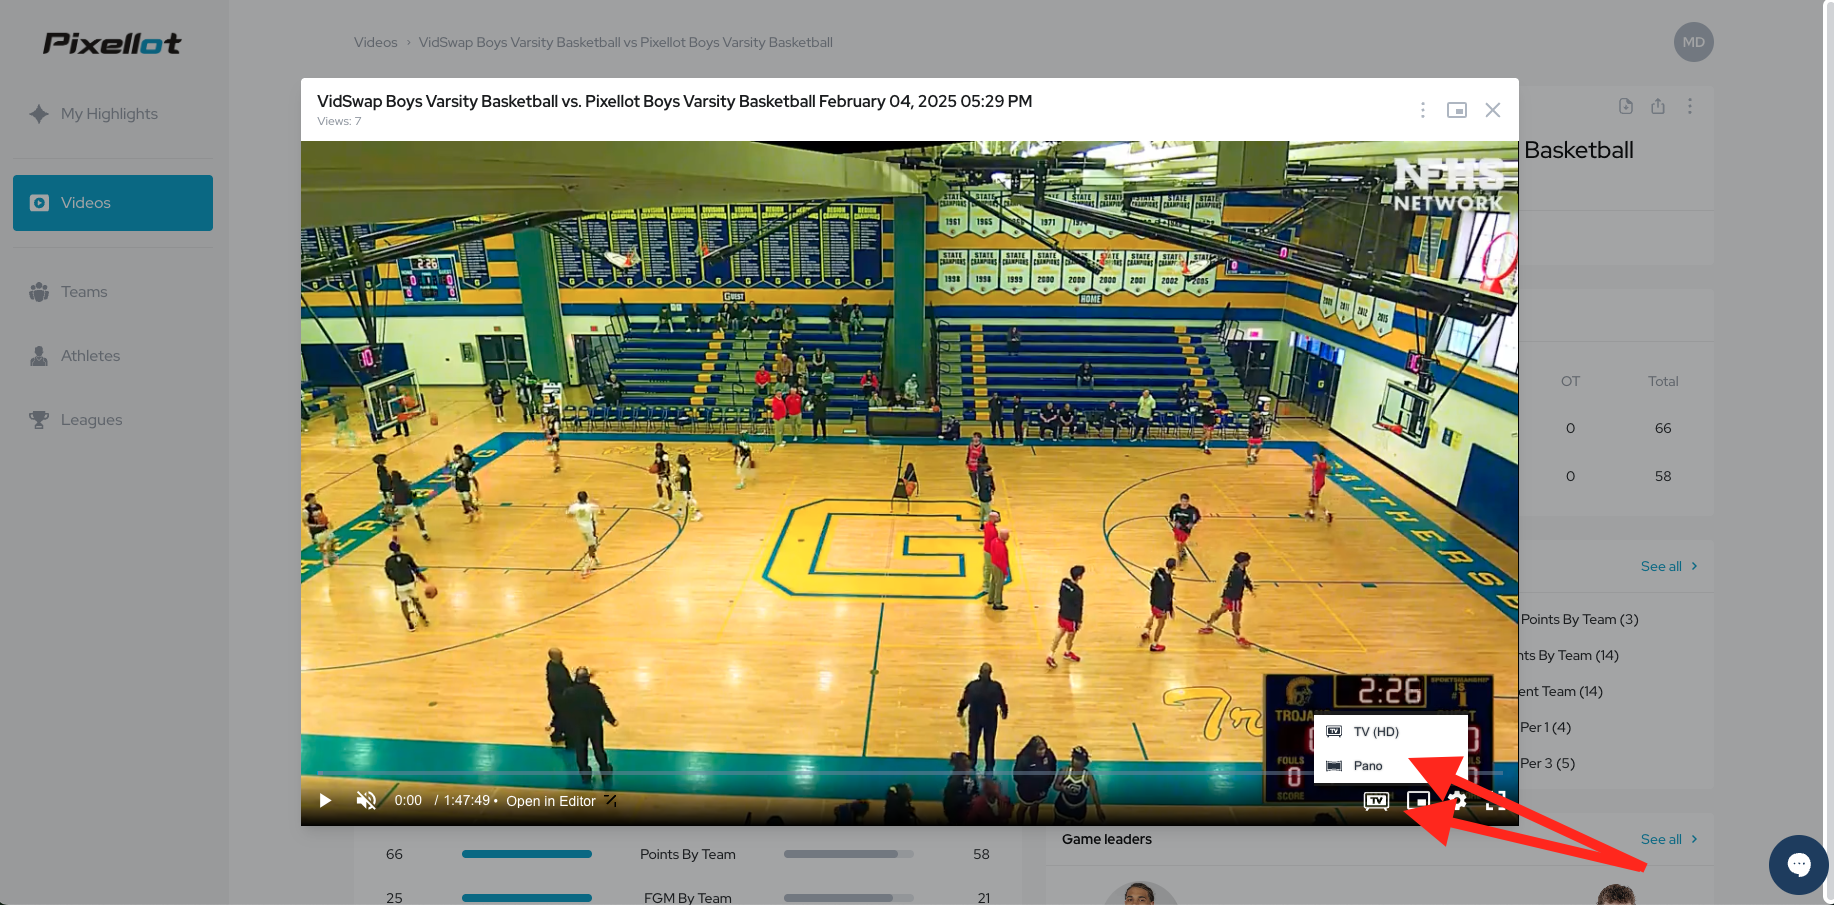Open the player settings gear
The image size is (1834, 905).
(x=1458, y=801)
